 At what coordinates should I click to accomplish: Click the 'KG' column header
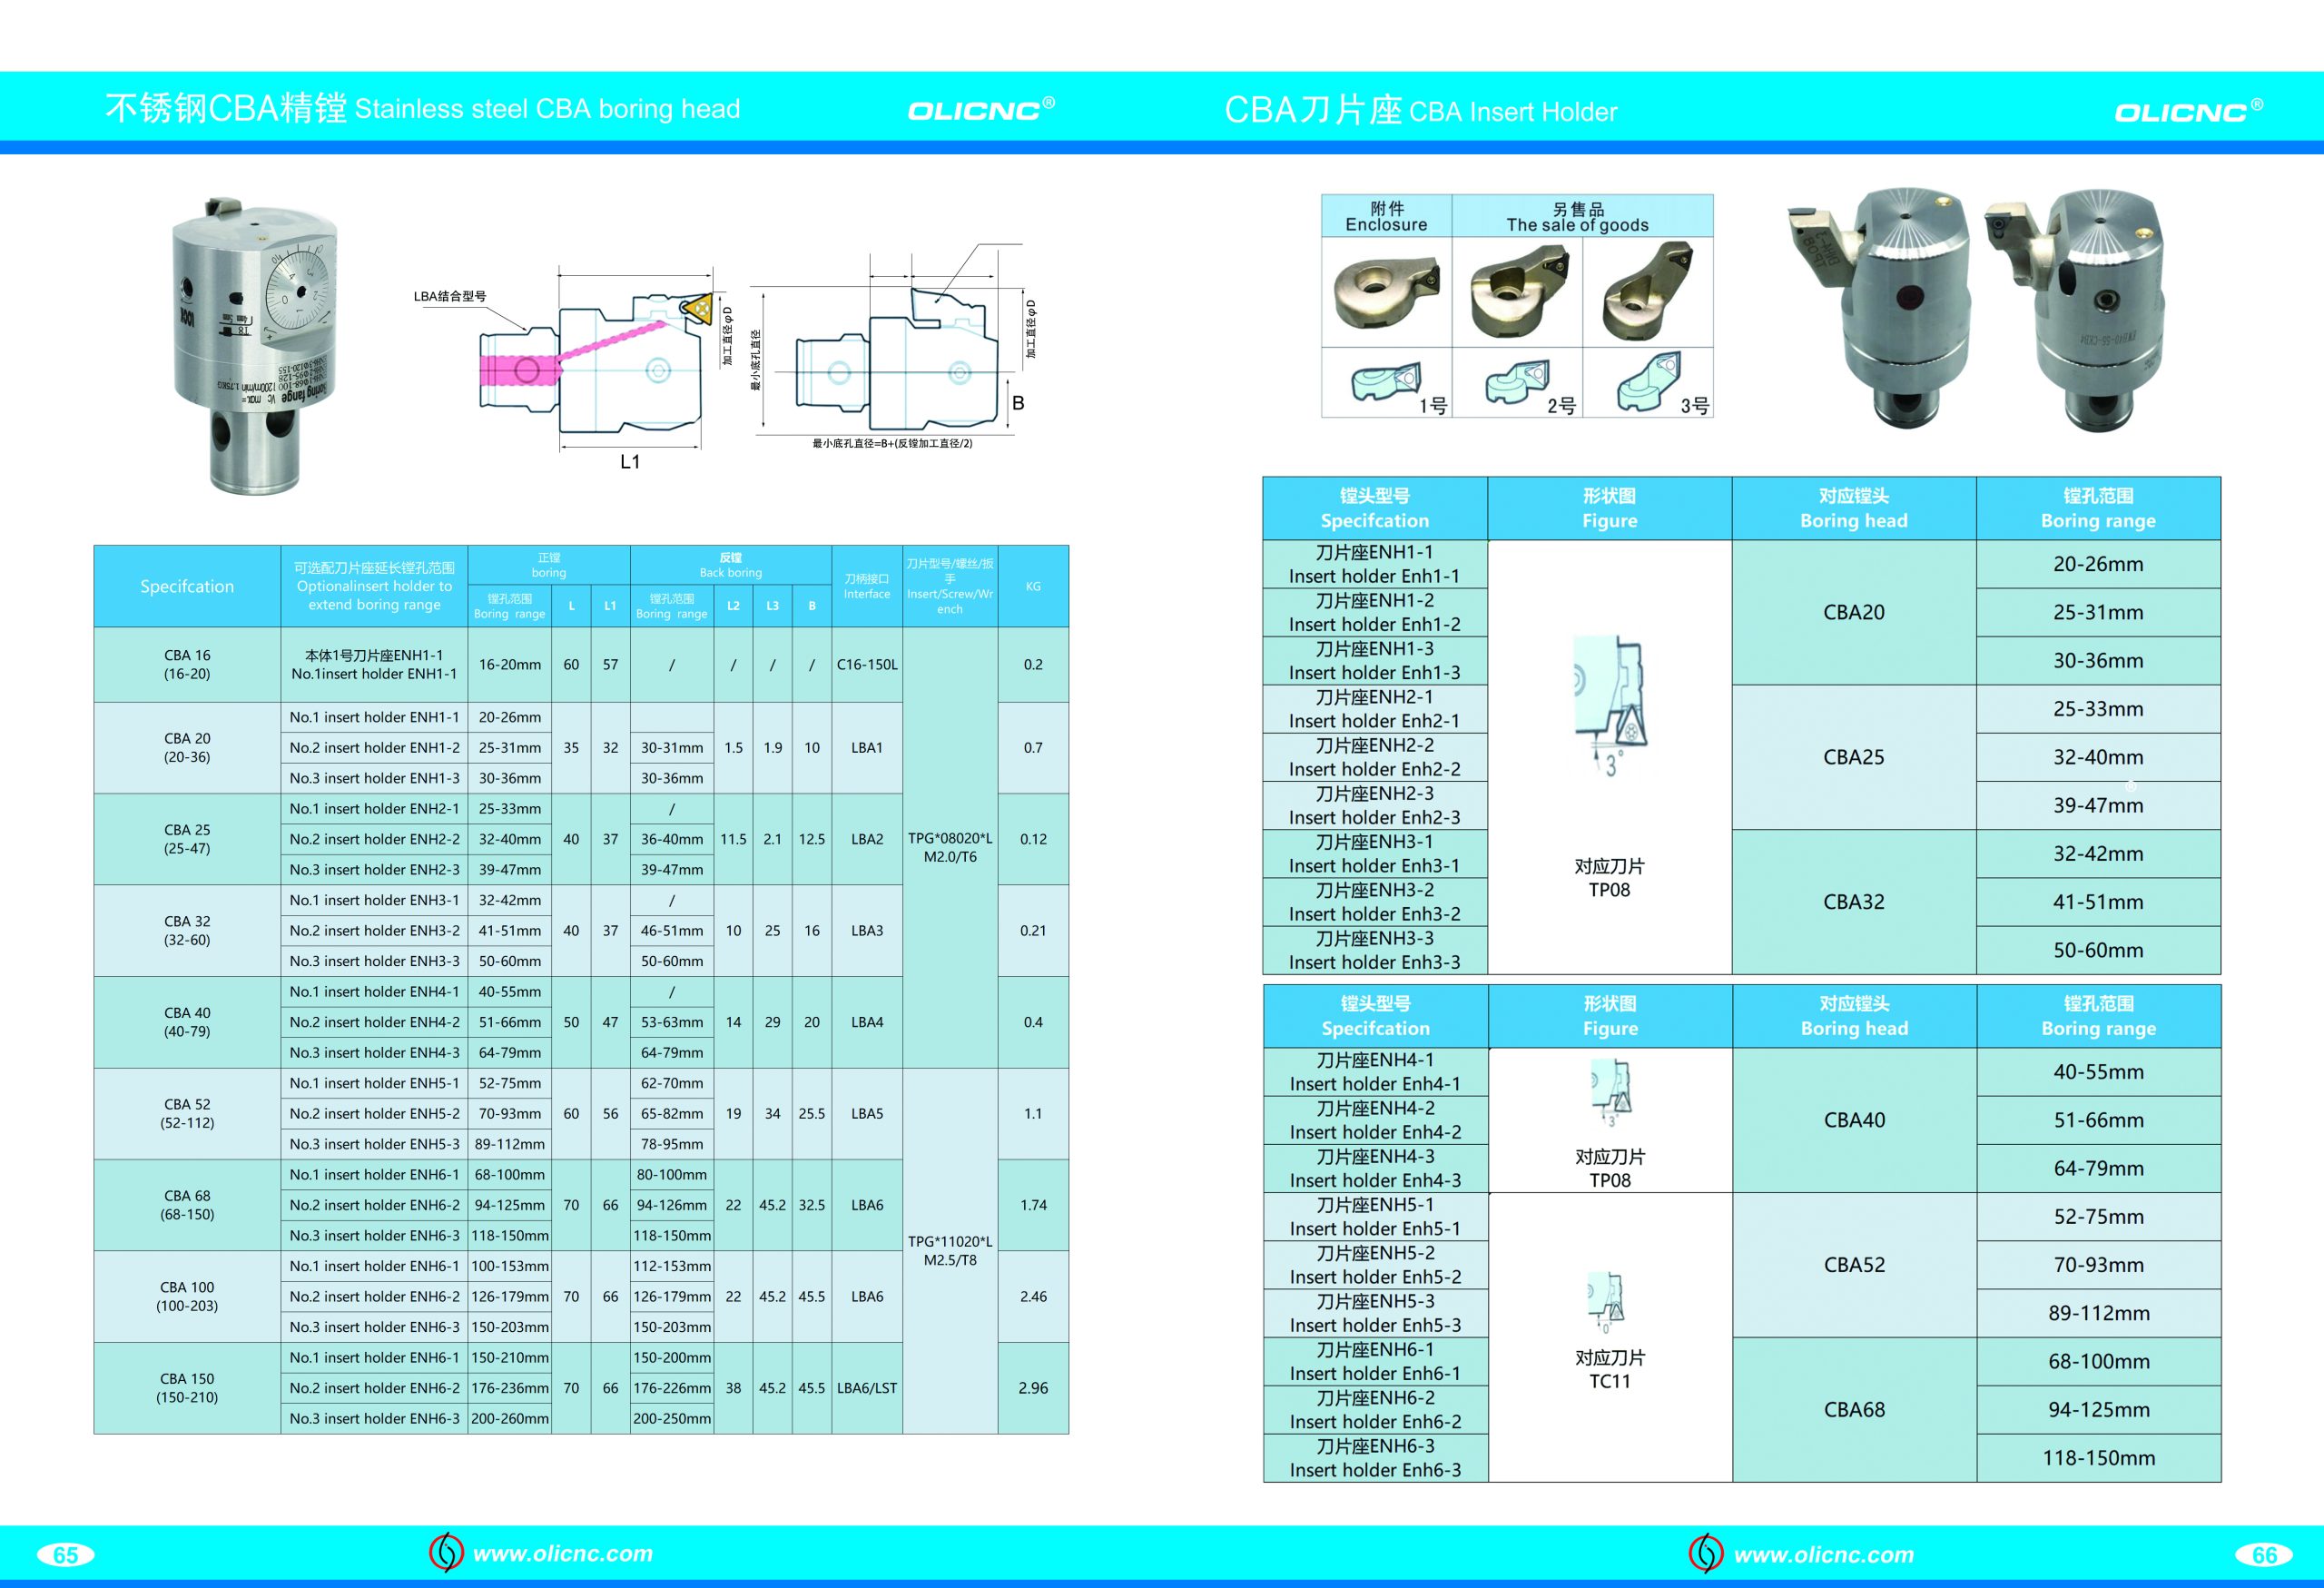(x=1033, y=587)
